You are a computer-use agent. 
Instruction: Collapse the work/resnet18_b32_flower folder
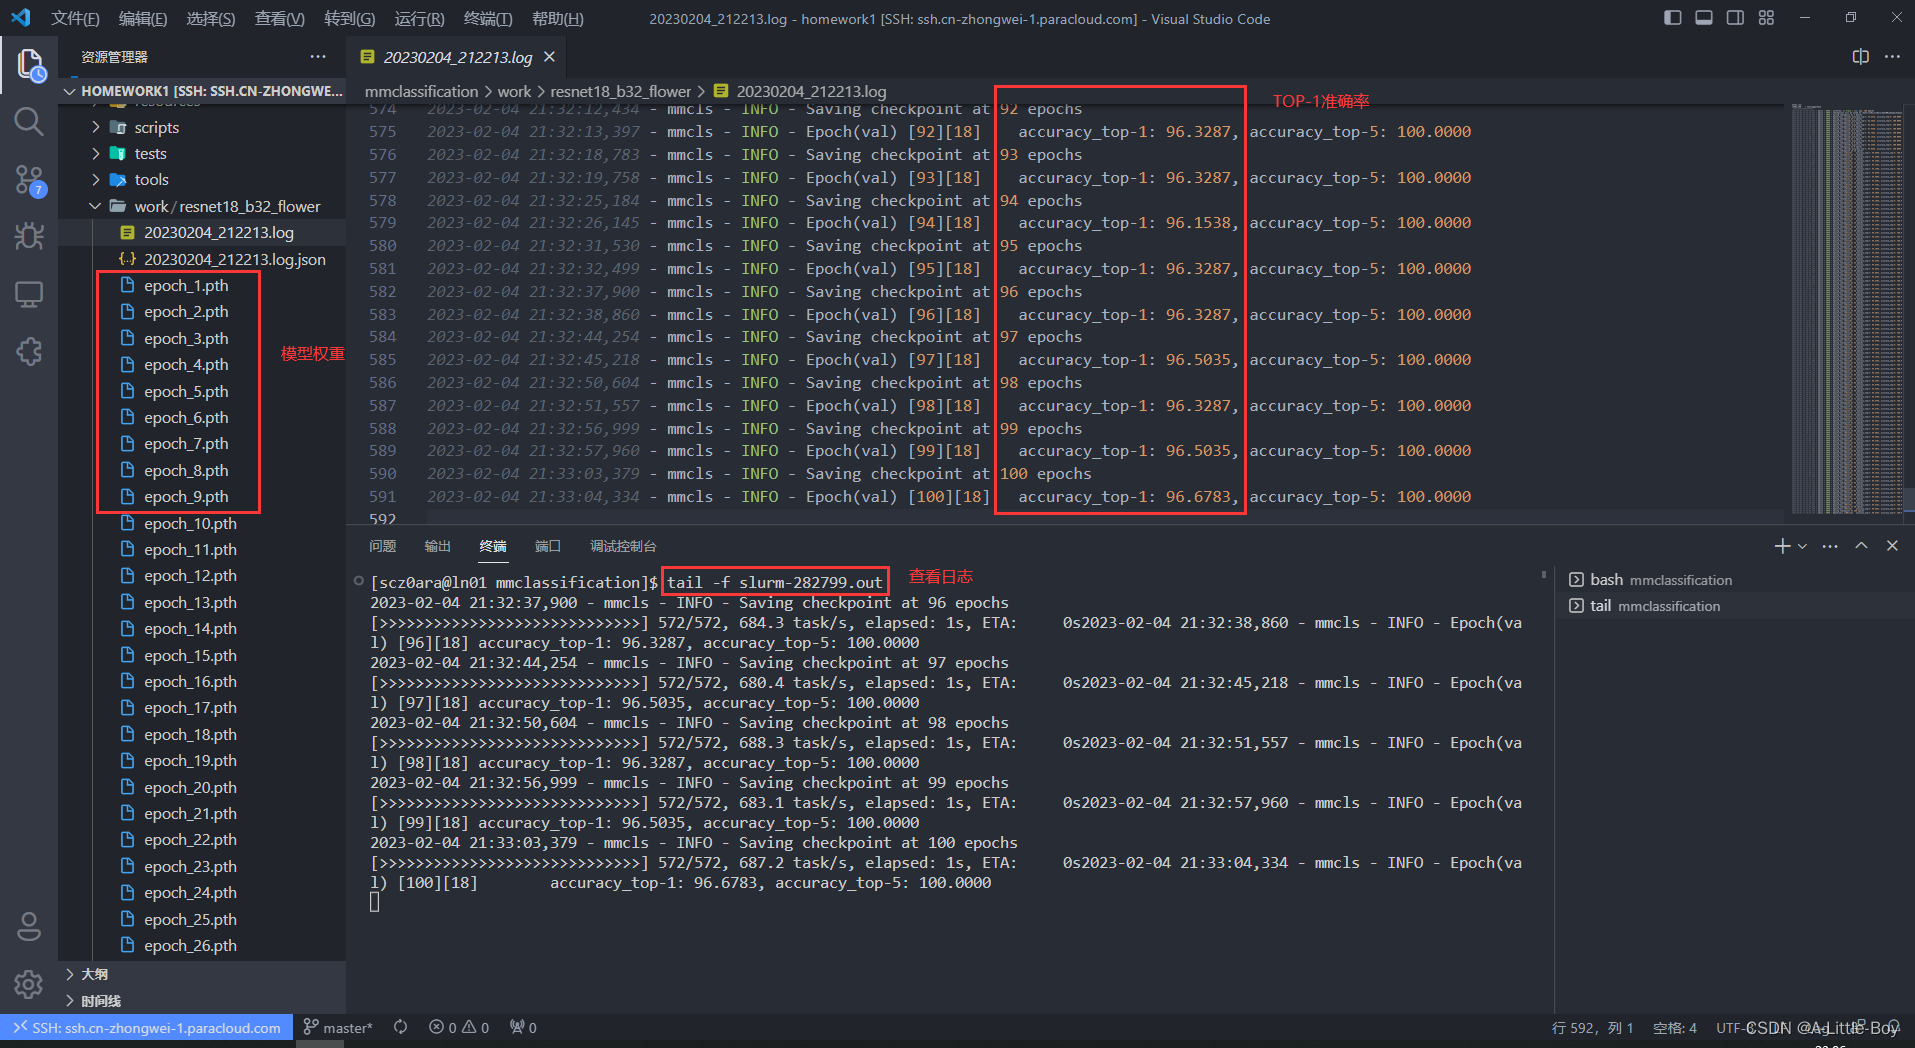[202, 206]
